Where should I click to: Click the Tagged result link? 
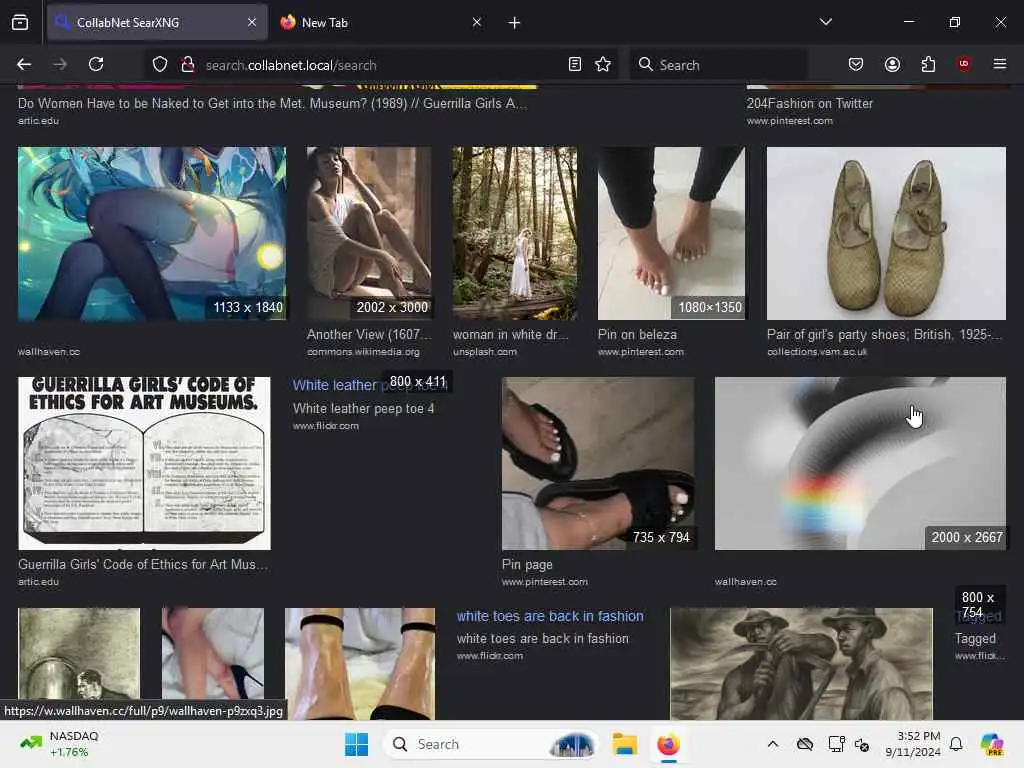(x=978, y=616)
